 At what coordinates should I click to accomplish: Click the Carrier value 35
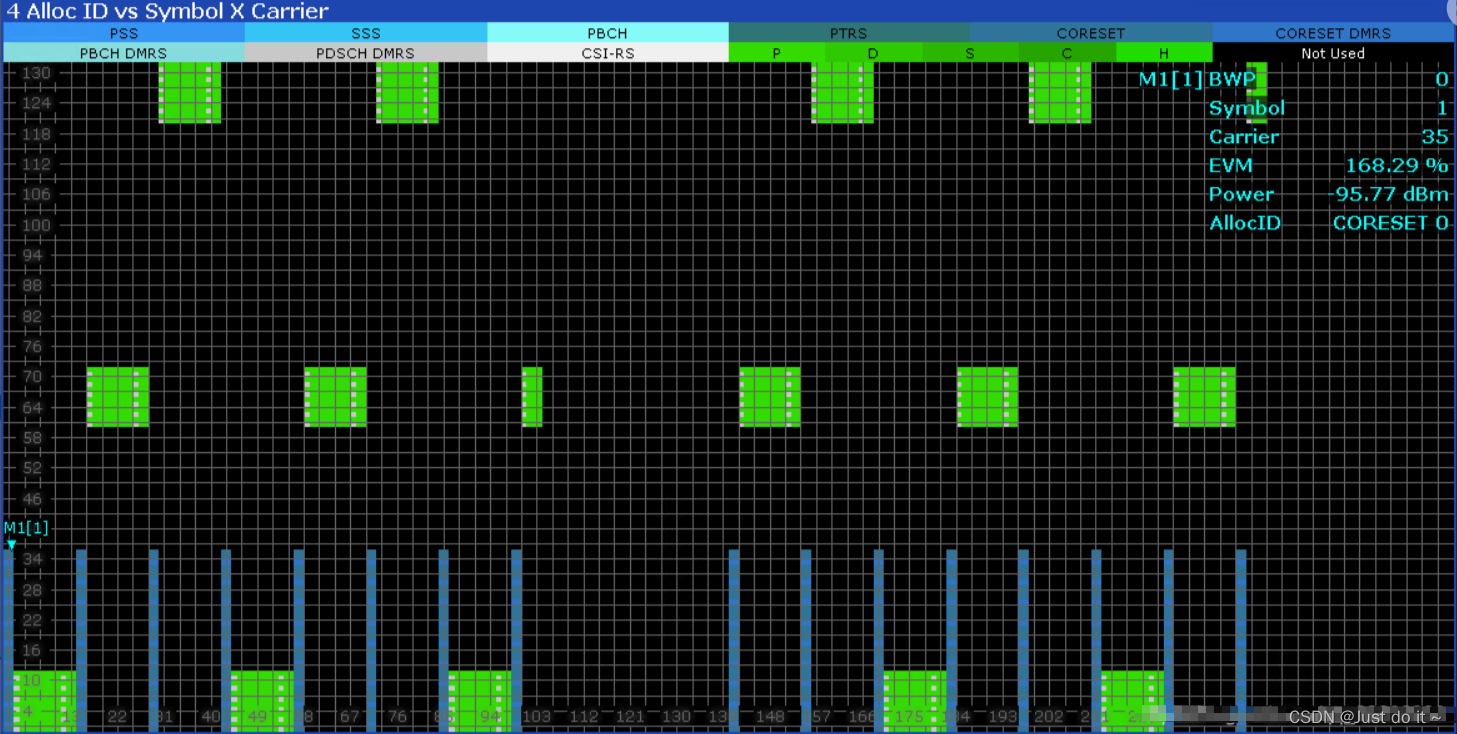[1435, 137]
